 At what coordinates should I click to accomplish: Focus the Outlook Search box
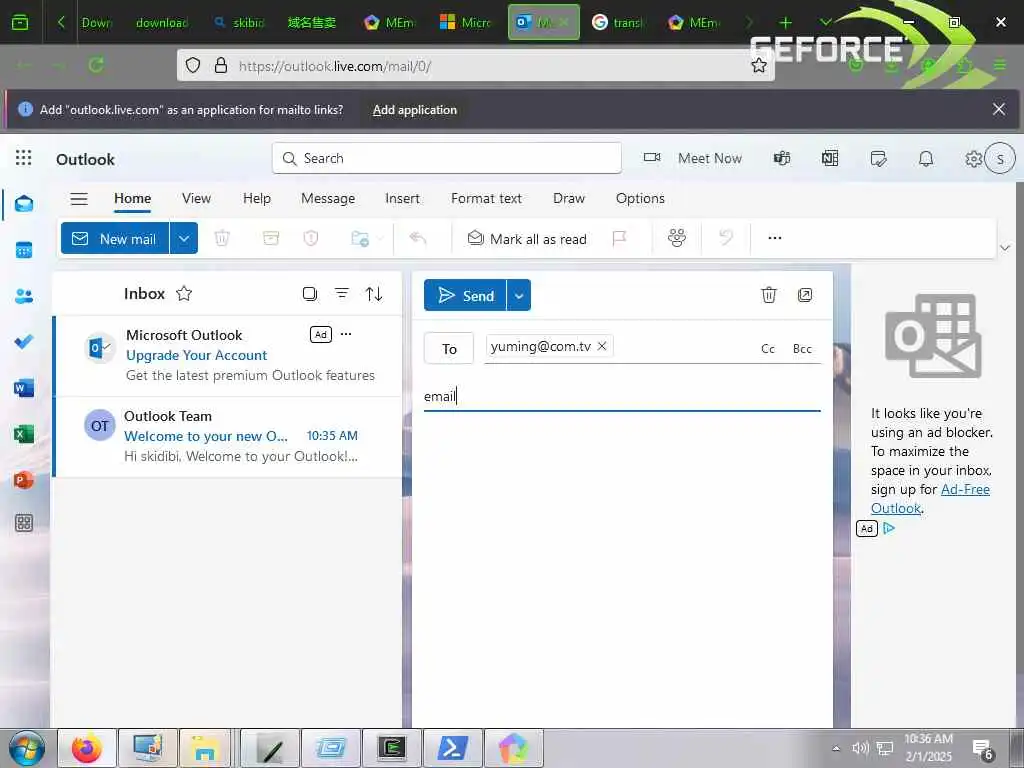click(447, 158)
